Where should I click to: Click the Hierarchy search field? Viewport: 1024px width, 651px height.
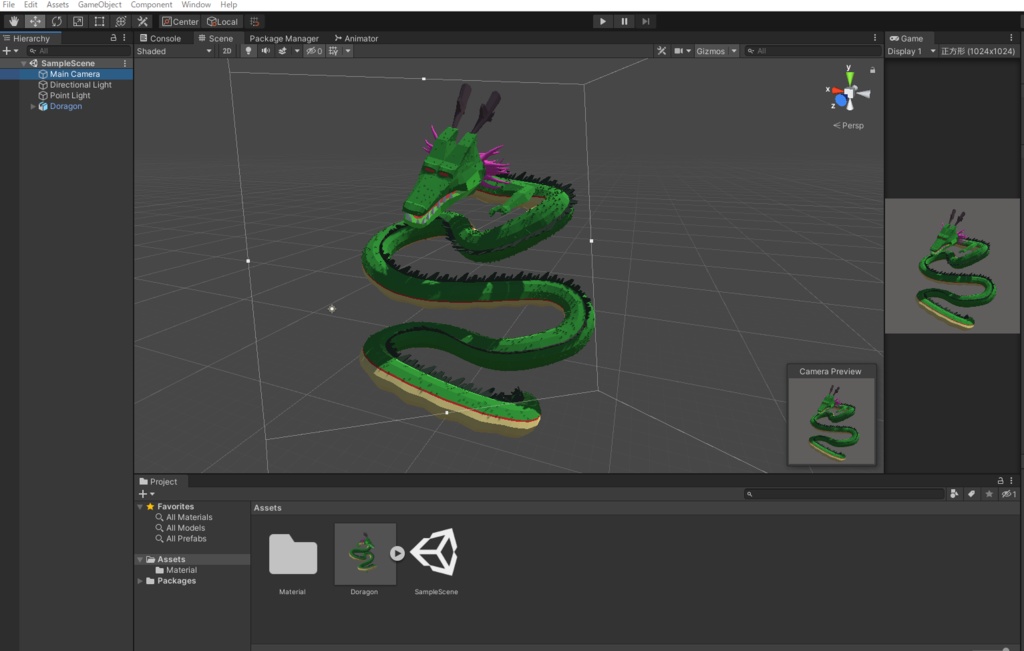tap(78, 51)
